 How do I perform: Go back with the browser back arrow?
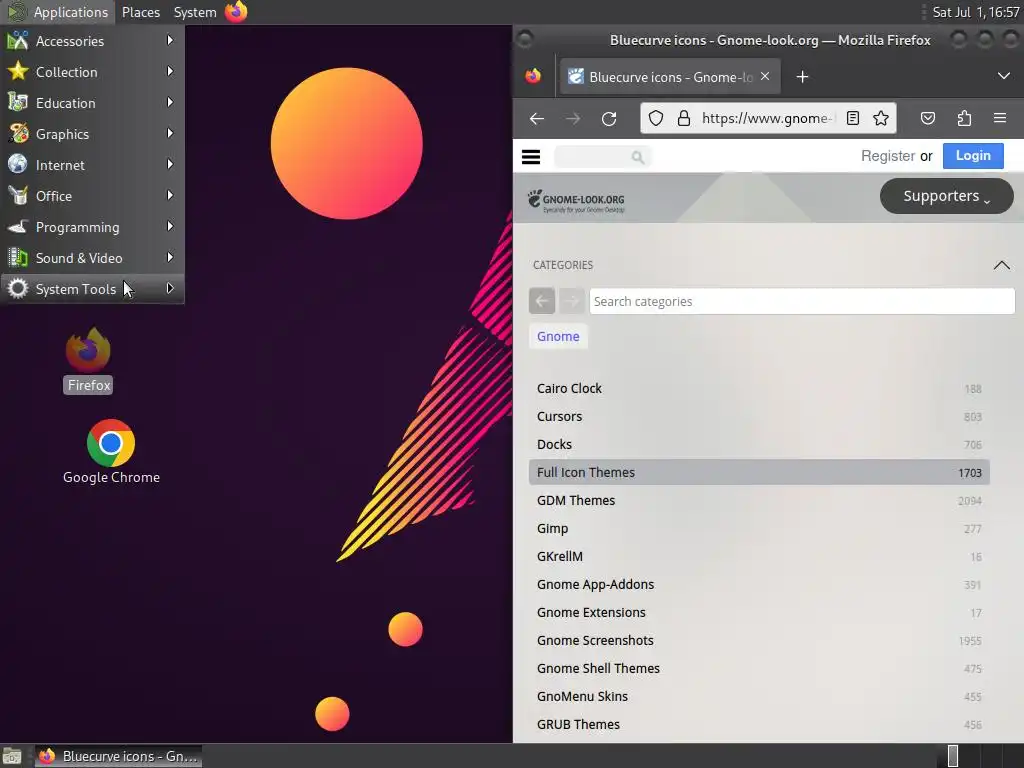(x=537, y=118)
